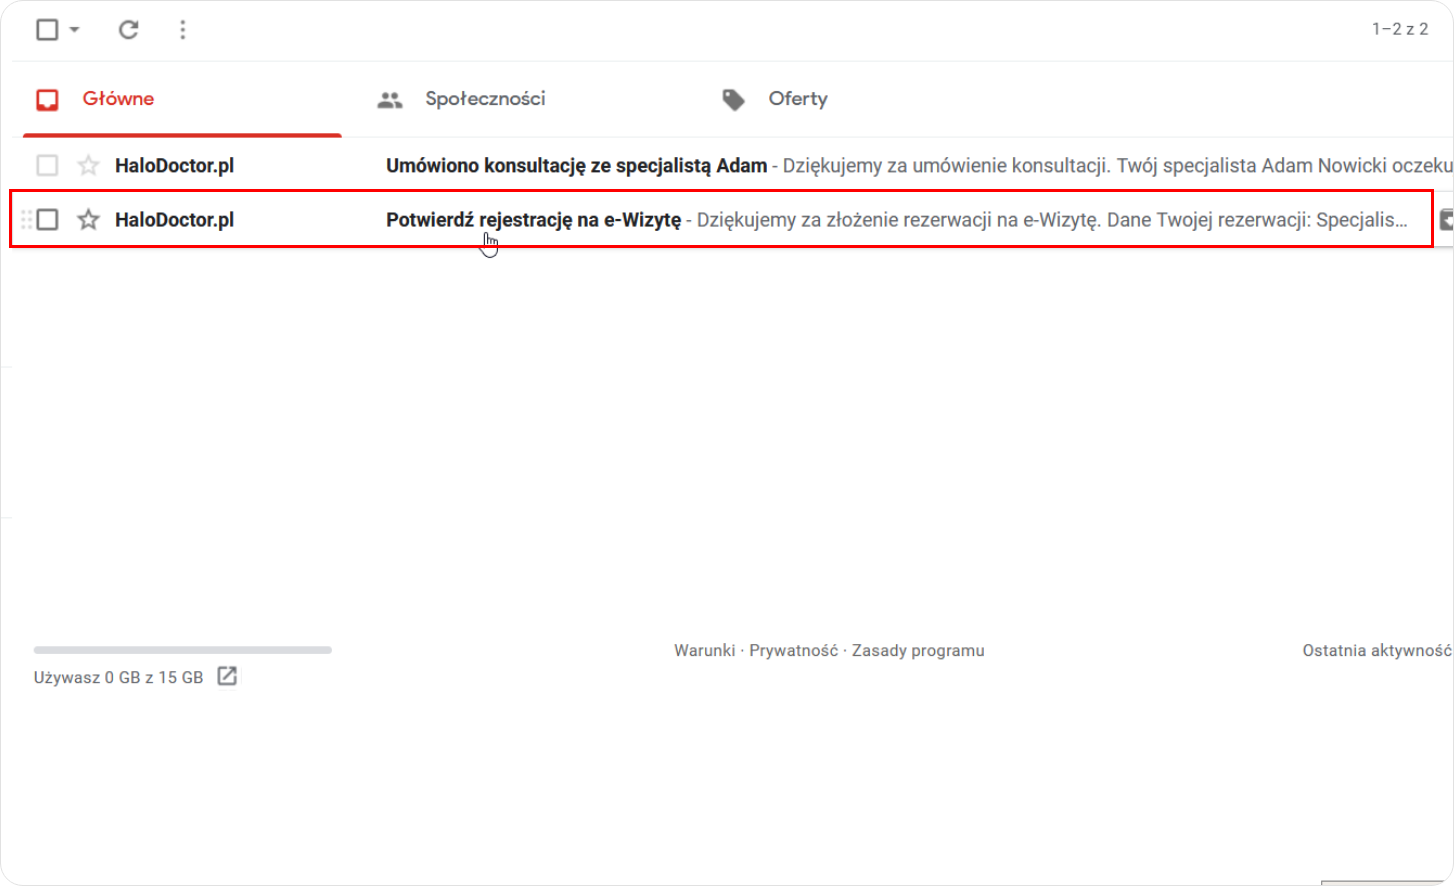Refresh the inbox with the reload icon
The width and height of the screenshot is (1454, 886).
(x=128, y=30)
